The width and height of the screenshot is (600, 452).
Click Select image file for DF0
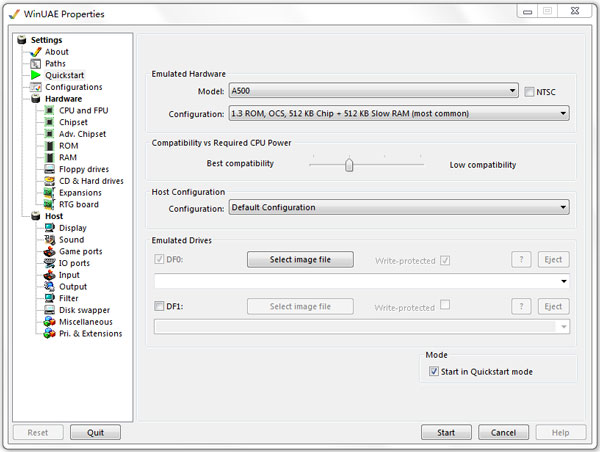tap(300, 260)
